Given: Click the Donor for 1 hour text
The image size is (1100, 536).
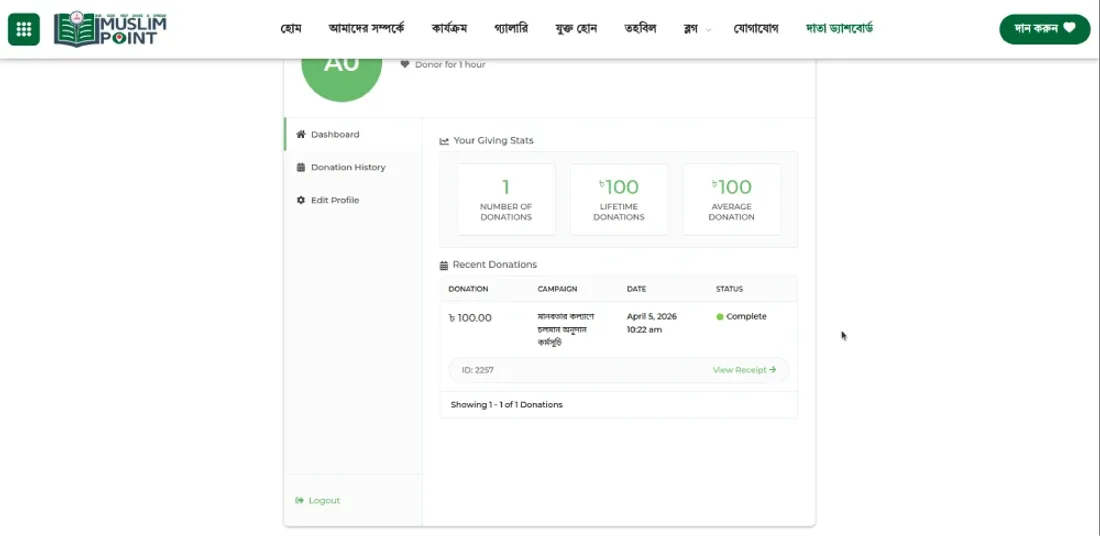Looking at the screenshot, I should 450,65.
